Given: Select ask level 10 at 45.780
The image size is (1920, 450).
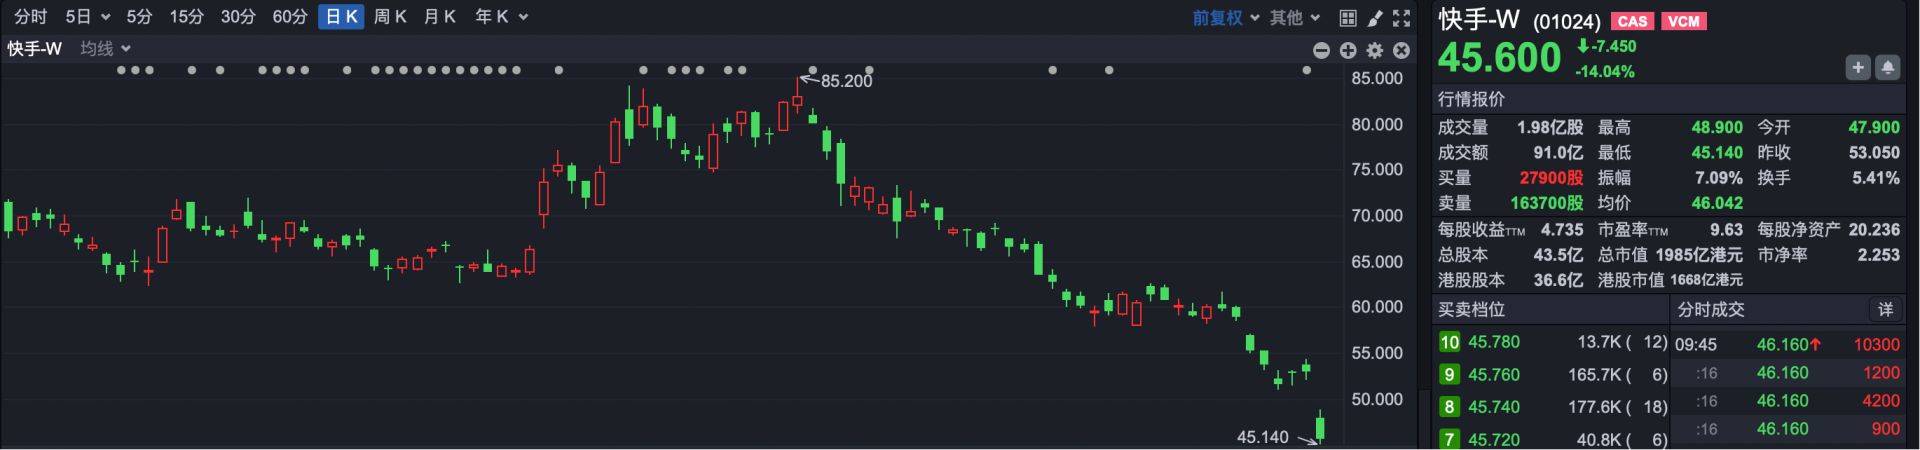Looking at the screenshot, I should [x=1493, y=342].
